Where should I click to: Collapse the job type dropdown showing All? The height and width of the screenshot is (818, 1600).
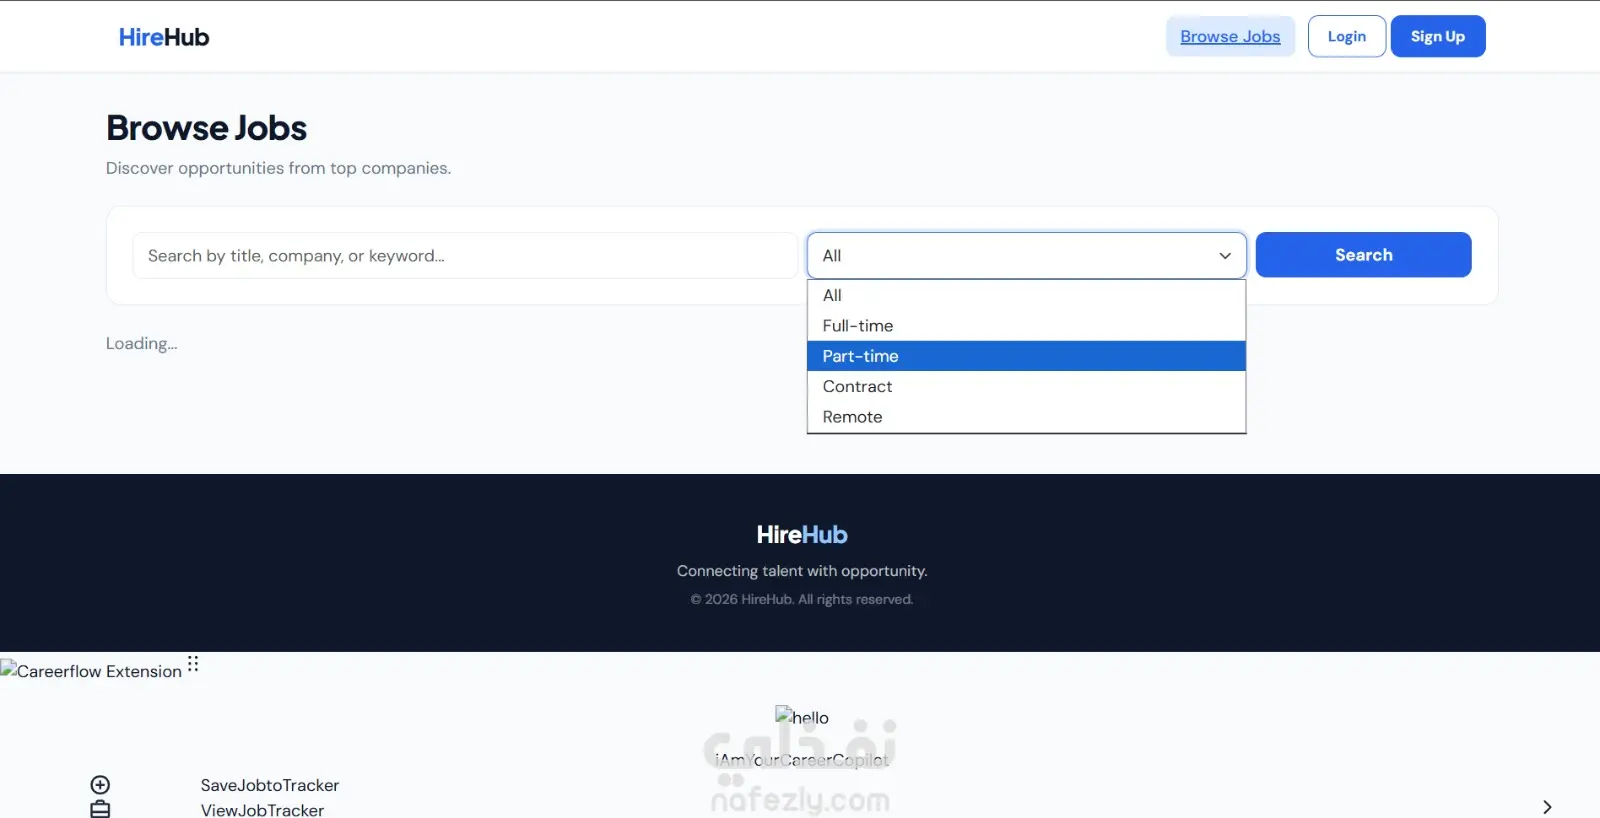1027,256
